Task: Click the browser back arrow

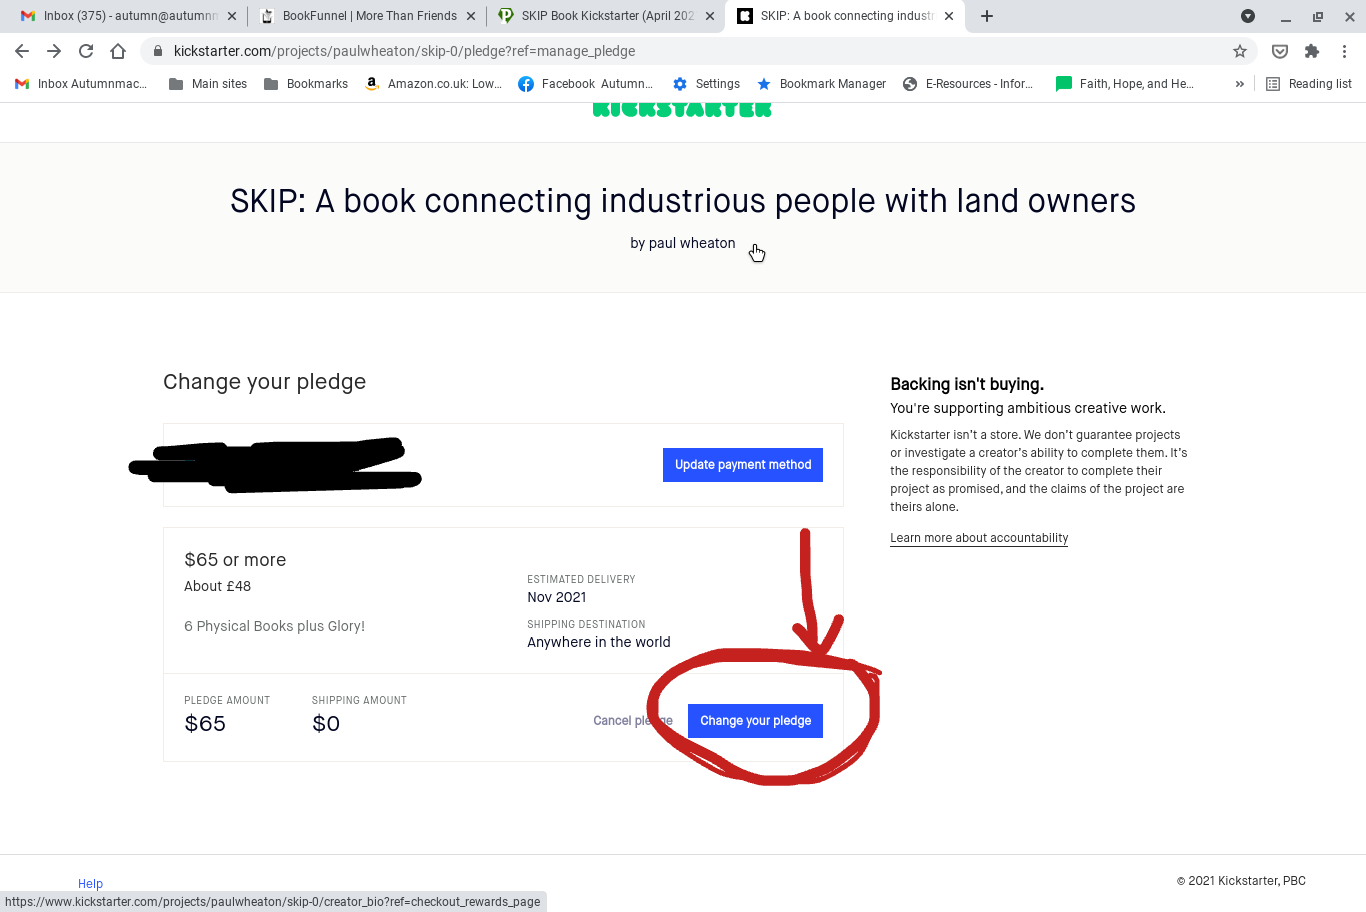Action: tap(22, 51)
